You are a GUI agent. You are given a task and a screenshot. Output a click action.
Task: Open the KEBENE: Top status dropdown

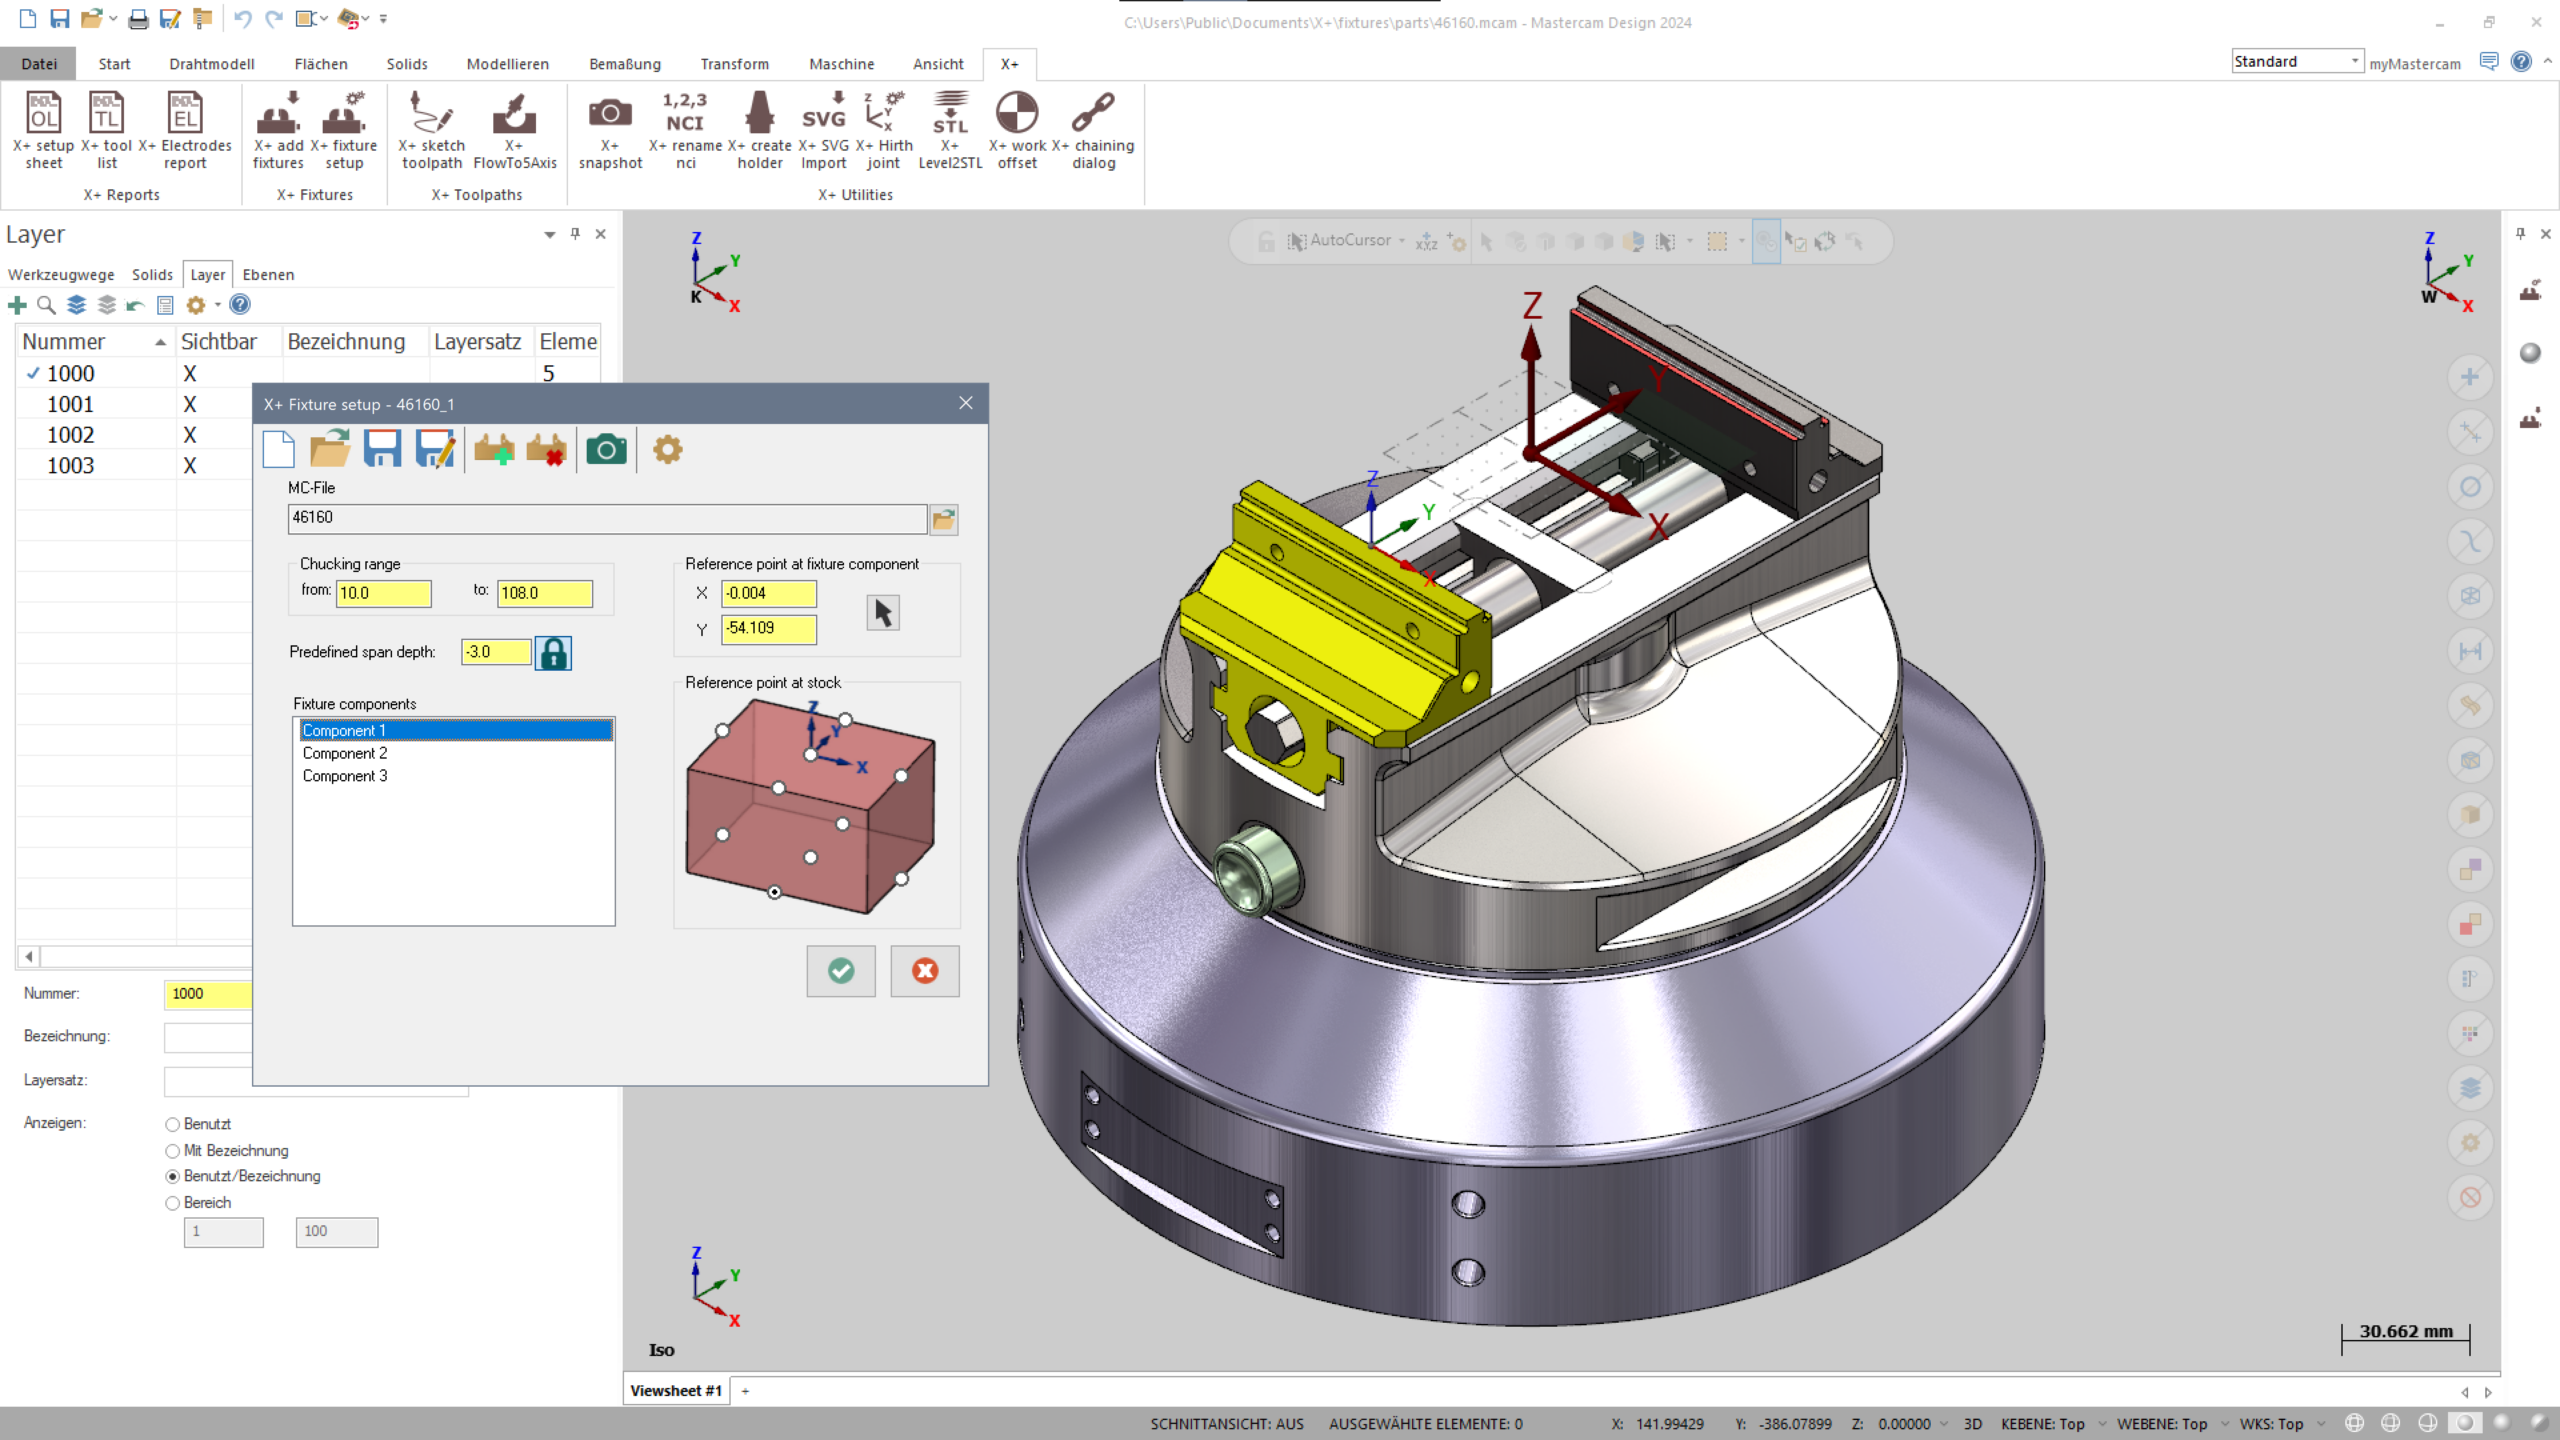[2102, 1424]
